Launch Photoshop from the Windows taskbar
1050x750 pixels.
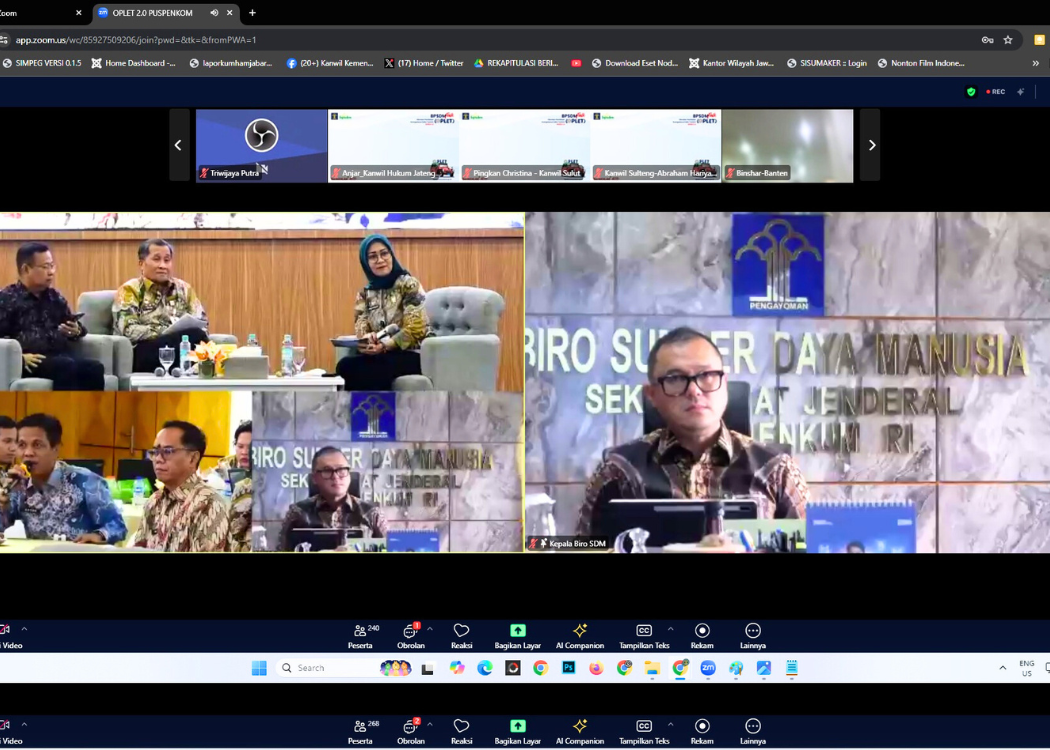click(568, 668)
